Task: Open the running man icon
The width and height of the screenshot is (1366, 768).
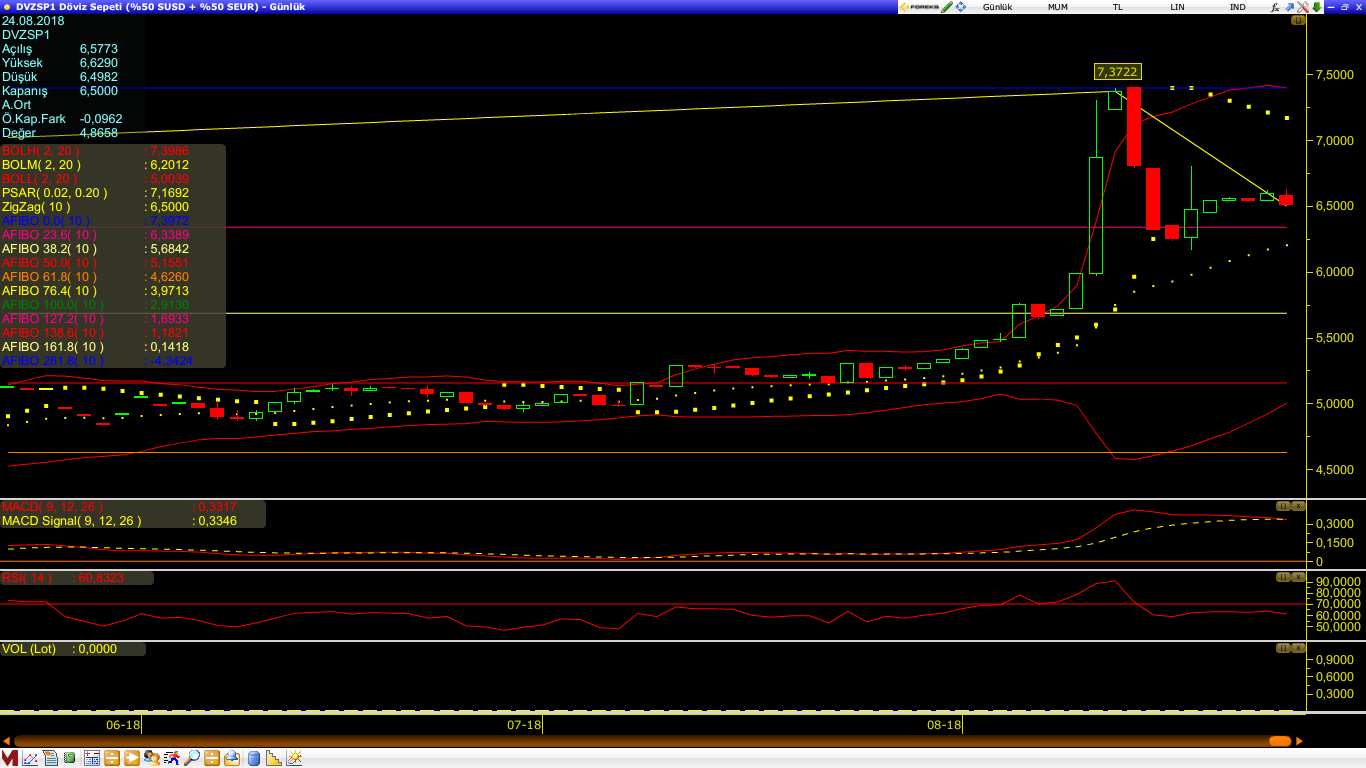Action: (x=171, y=758)
